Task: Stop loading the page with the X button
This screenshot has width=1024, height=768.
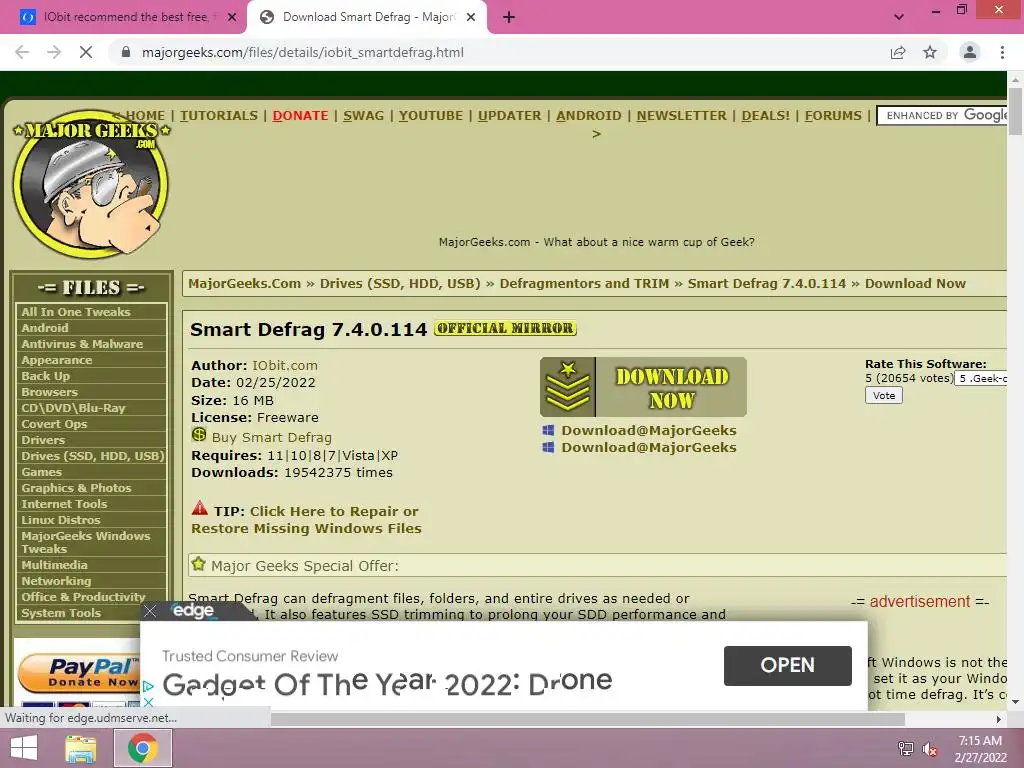Action: click(86, 52)
